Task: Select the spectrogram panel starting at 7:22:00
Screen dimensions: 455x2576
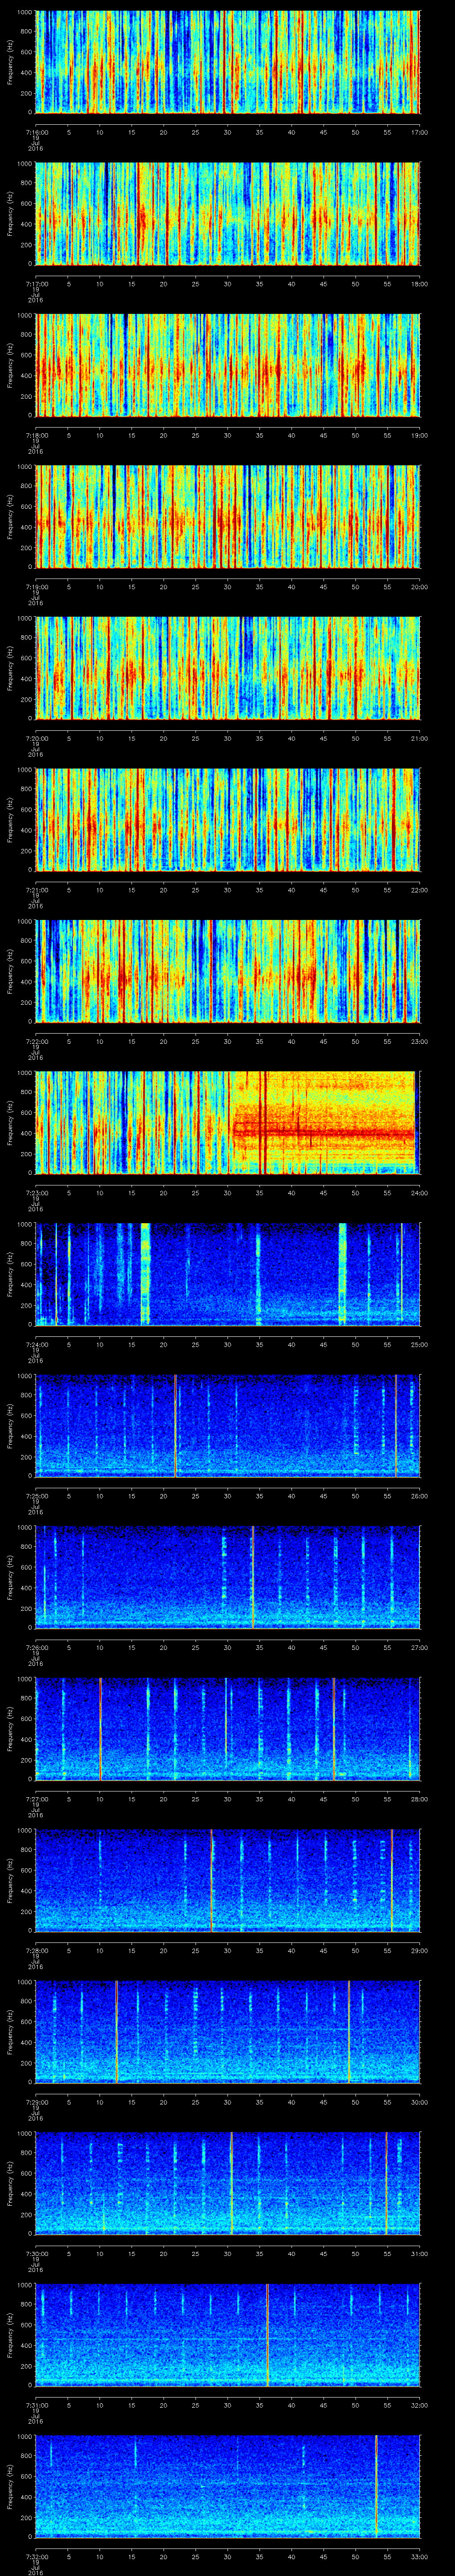Action: pyautogui.click(x=227, y=971)
